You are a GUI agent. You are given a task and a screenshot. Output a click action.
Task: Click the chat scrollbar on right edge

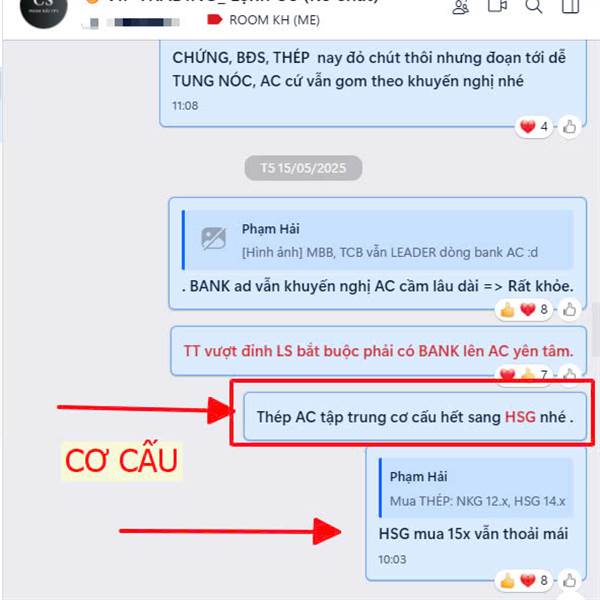[596, 329]
